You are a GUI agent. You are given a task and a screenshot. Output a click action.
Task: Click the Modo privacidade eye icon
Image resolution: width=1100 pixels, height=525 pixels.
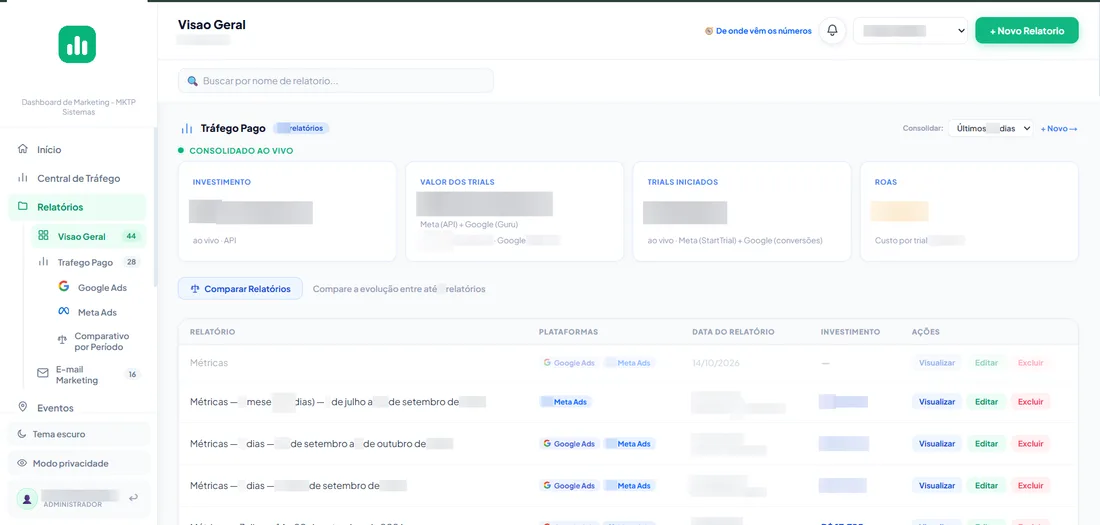click(22, 463)
